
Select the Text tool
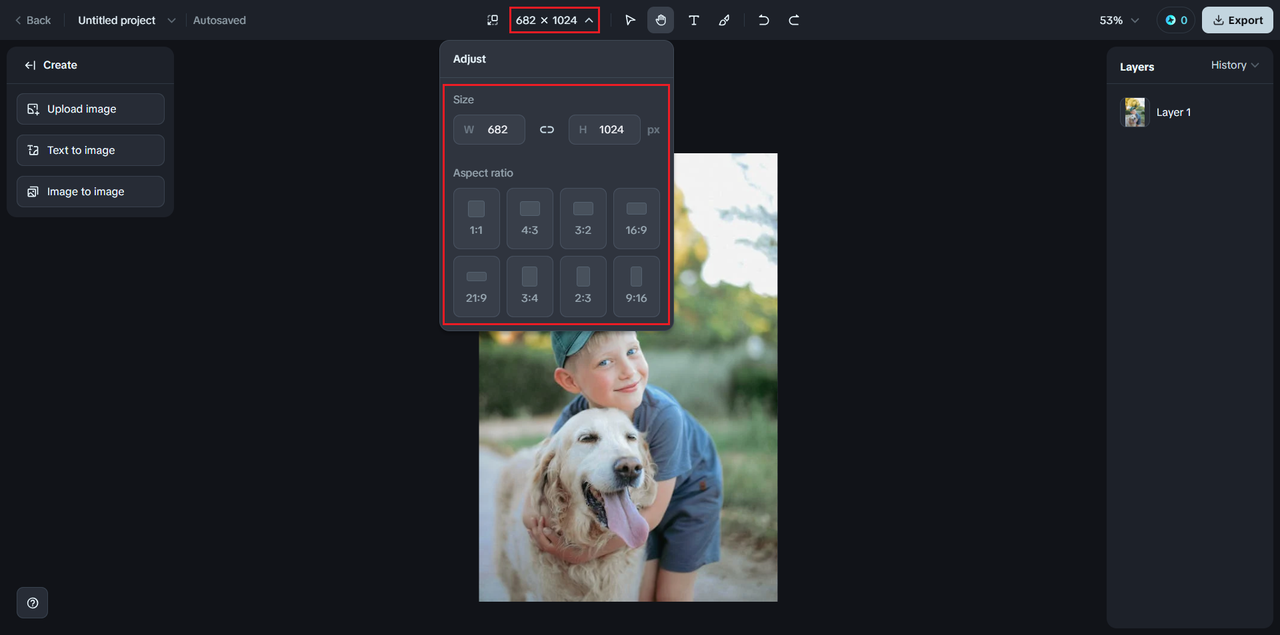click(693, 20)
